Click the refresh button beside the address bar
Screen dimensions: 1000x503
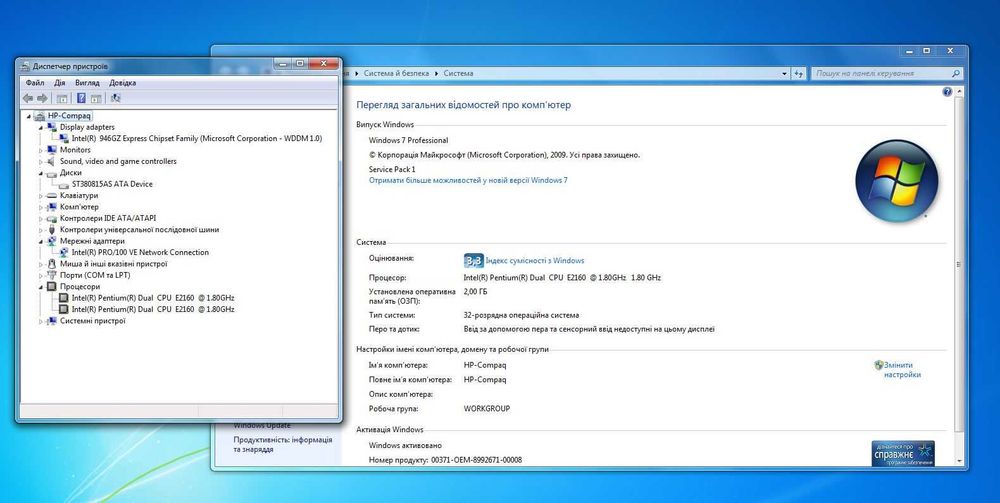point(799,74)
